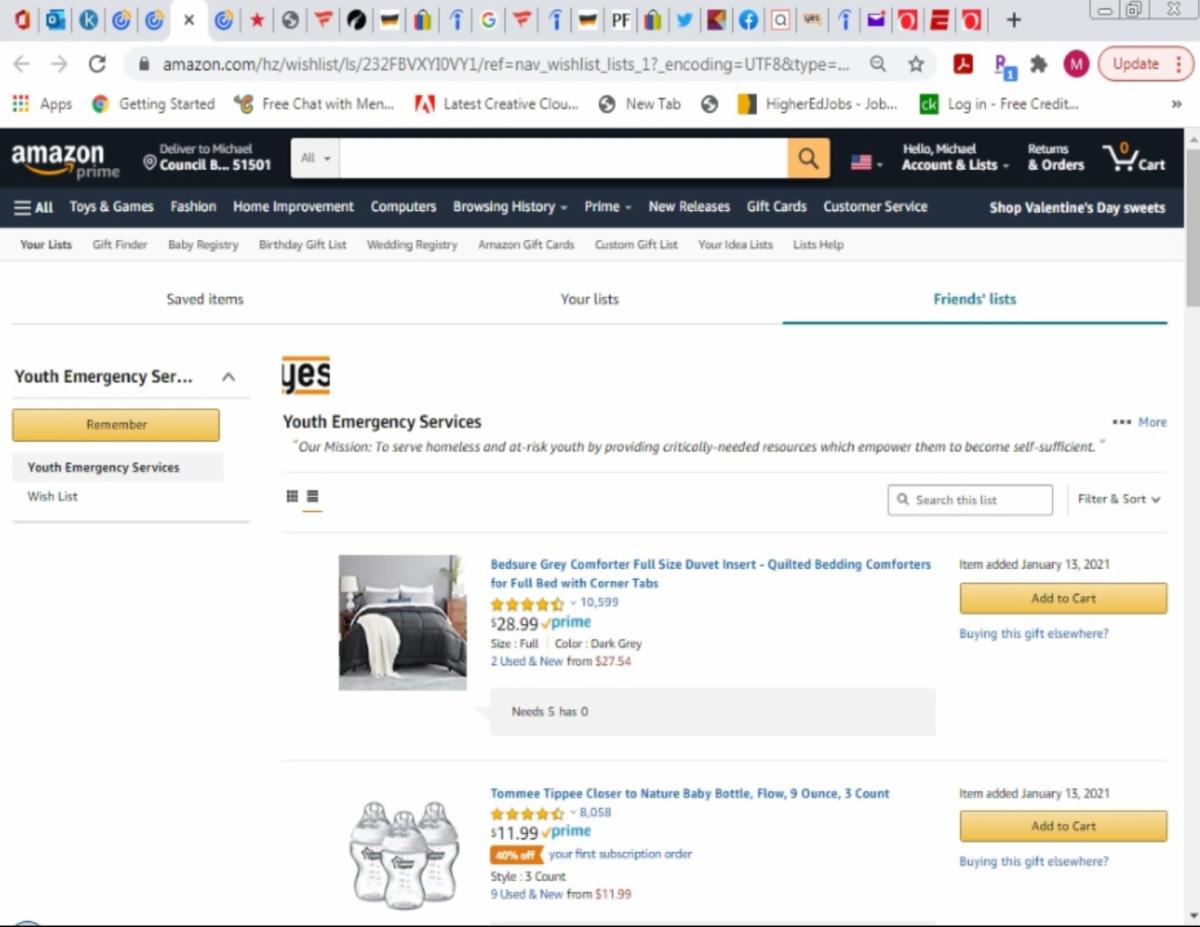The width and height of the screenshot is (1200, 927).
Task: Open the Filter & Sort dropdown
Action: click(1119, 499)
